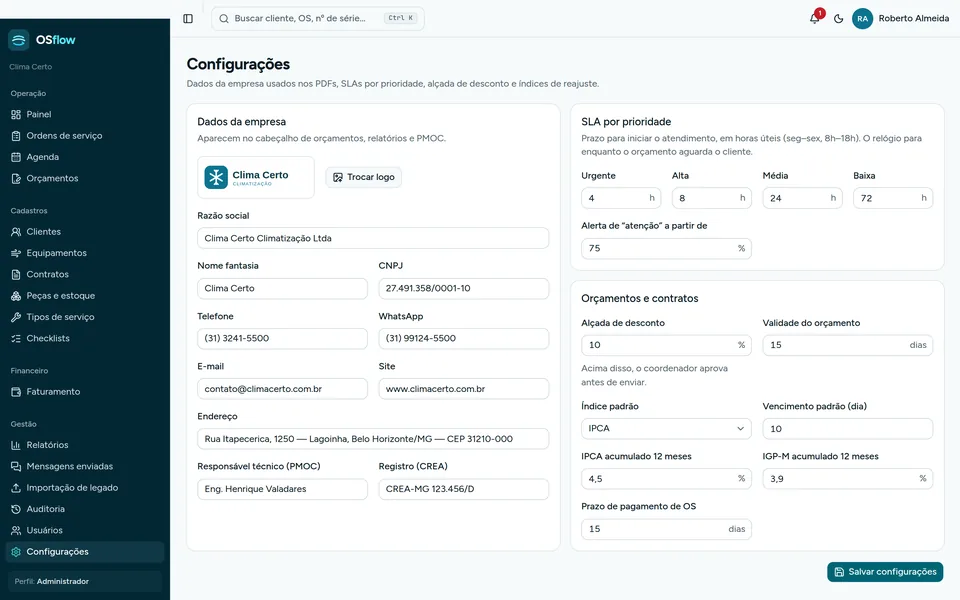Viewport: 960px width, 600px height.
Task: Focus the Buscar cliente search field
Action: 318,18
